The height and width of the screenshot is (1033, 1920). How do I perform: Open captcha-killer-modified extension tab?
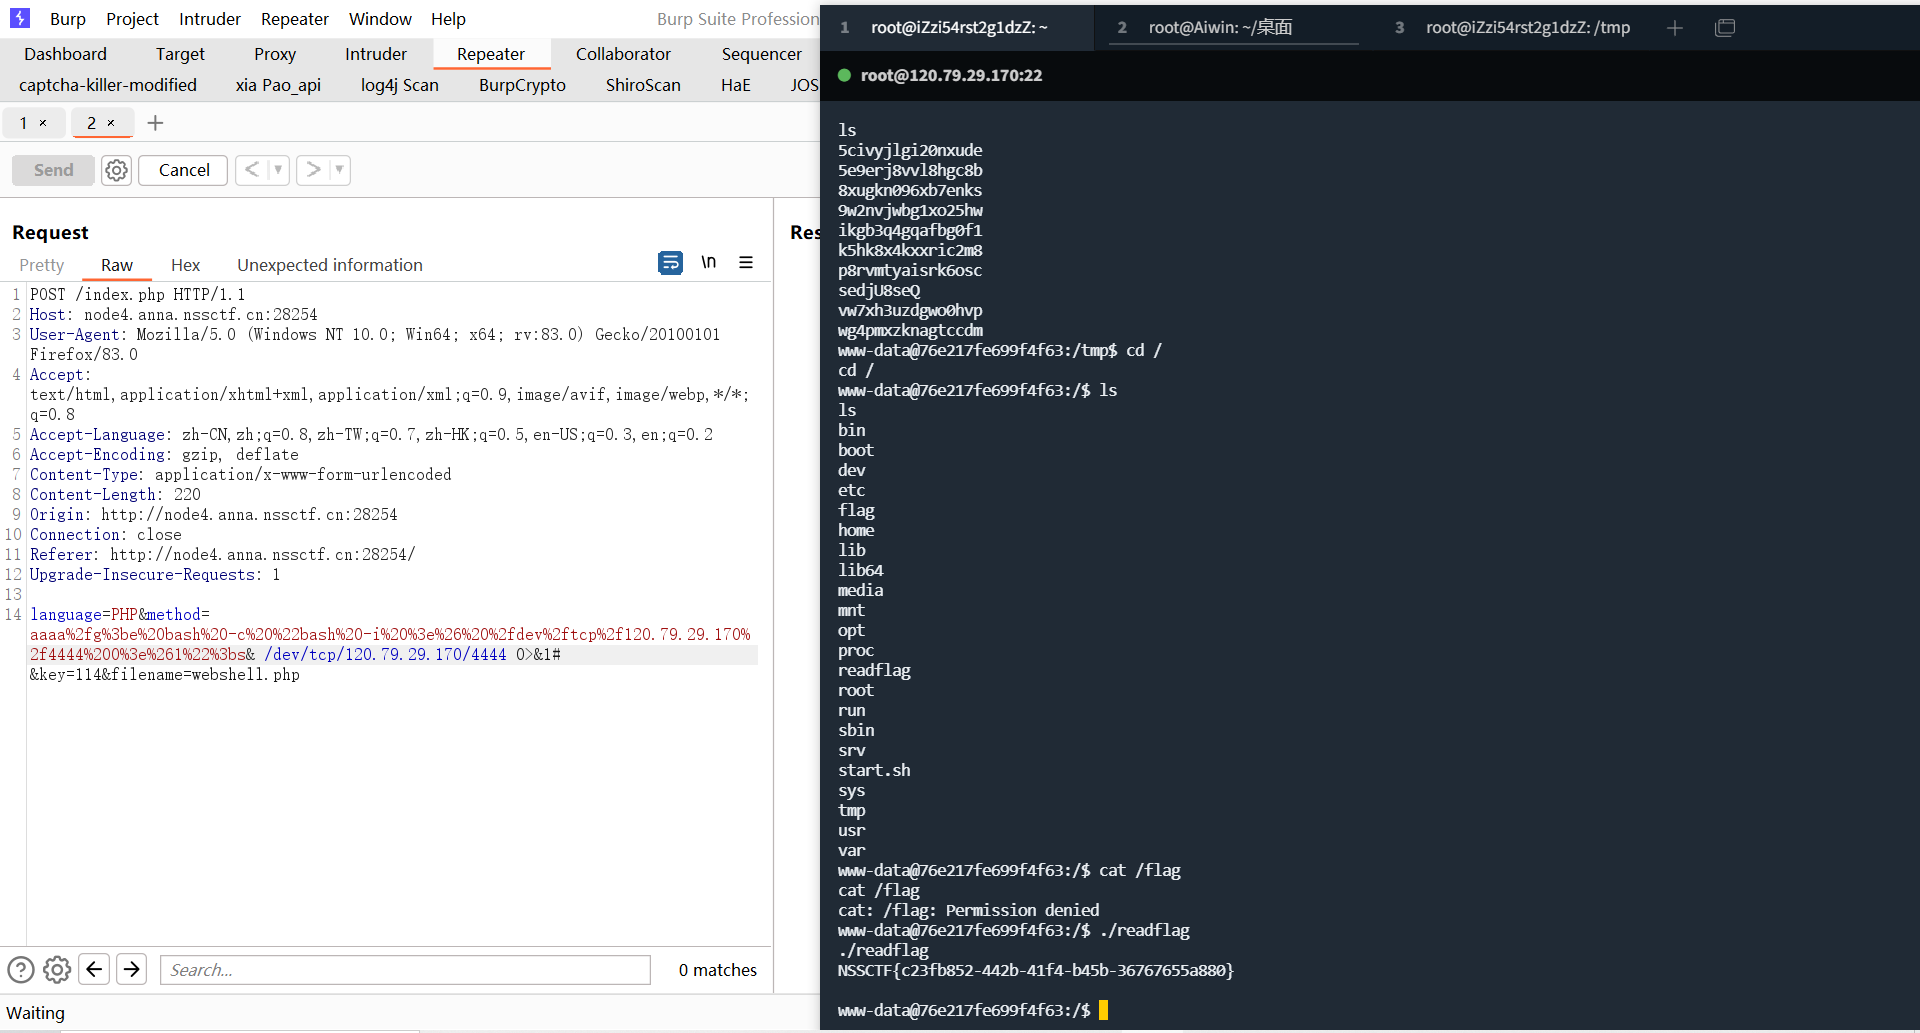108,85
